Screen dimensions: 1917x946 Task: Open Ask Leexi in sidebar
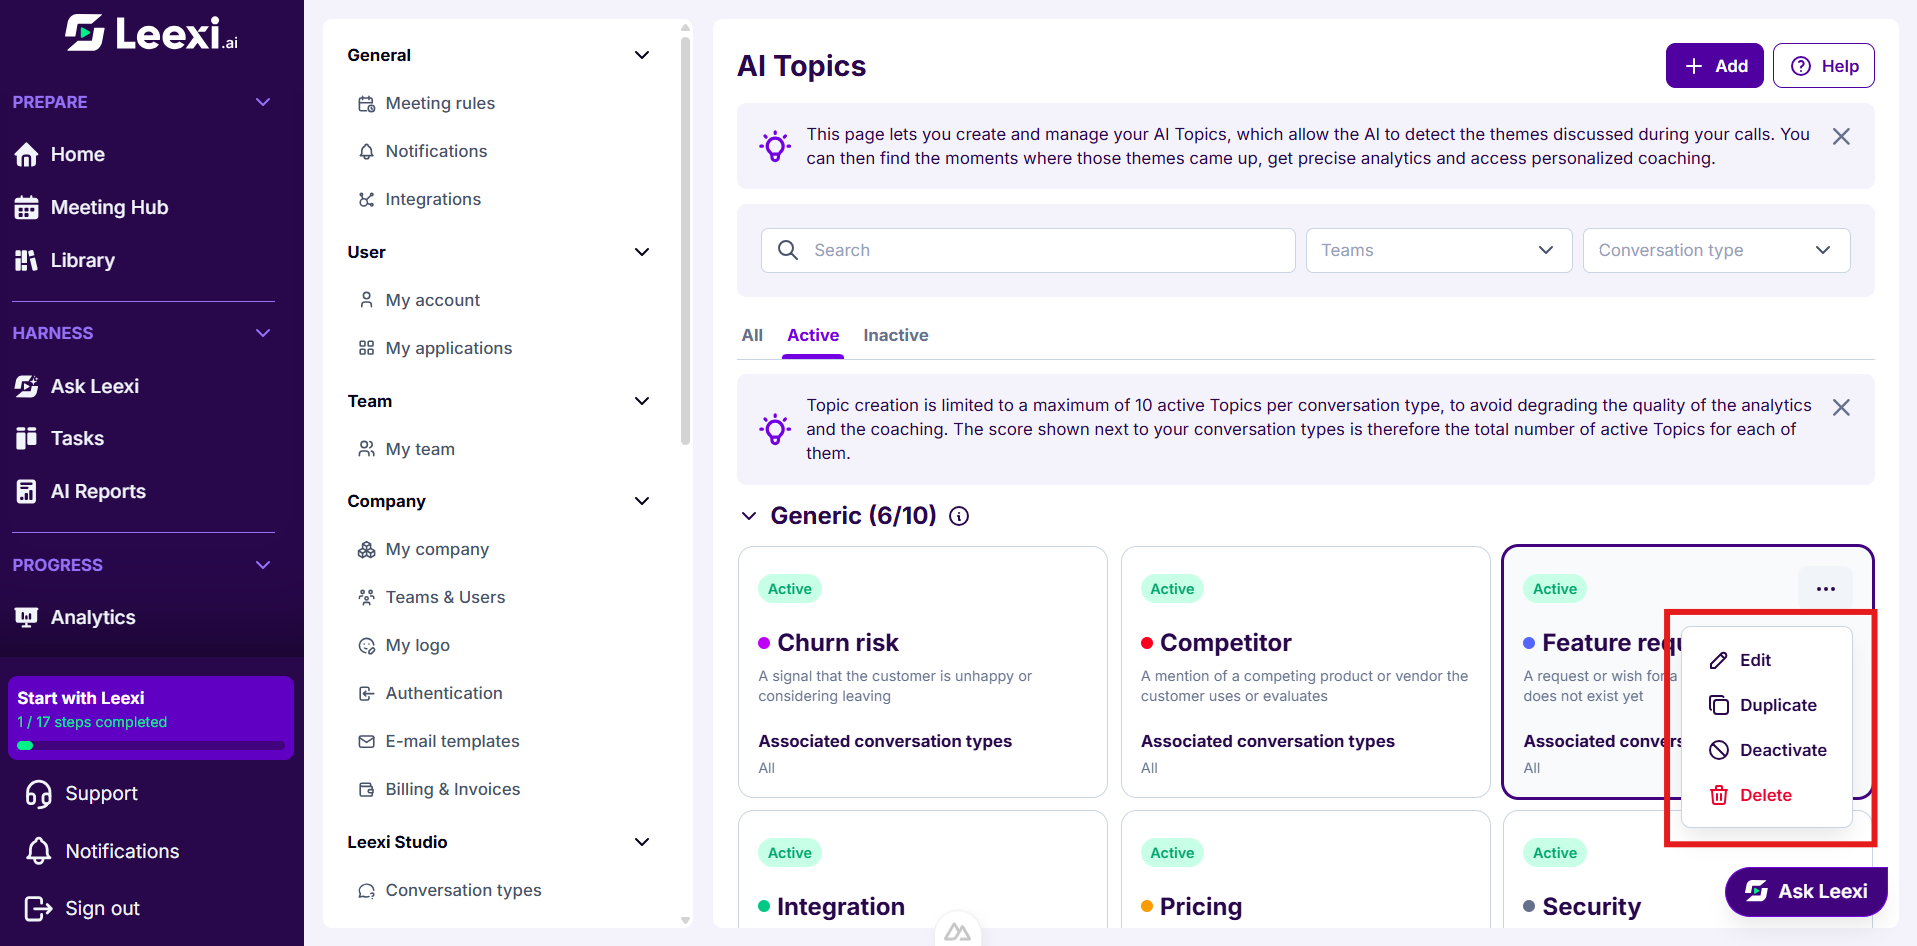click(x=94, y=386)
